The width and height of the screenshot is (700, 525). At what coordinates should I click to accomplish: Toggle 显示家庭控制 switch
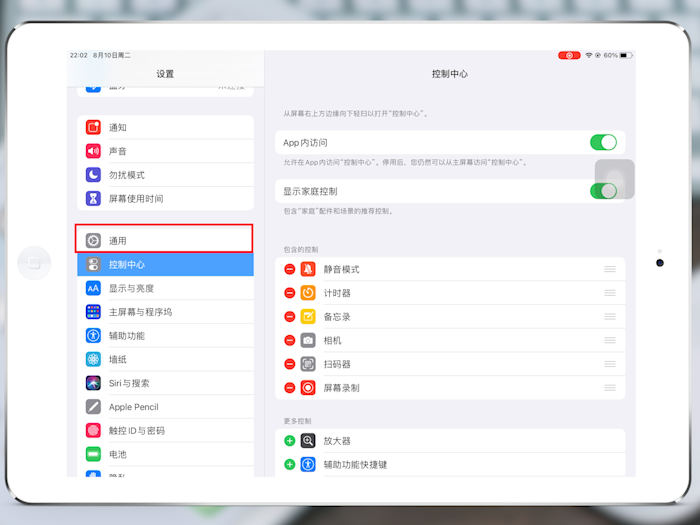click(604, 191)
